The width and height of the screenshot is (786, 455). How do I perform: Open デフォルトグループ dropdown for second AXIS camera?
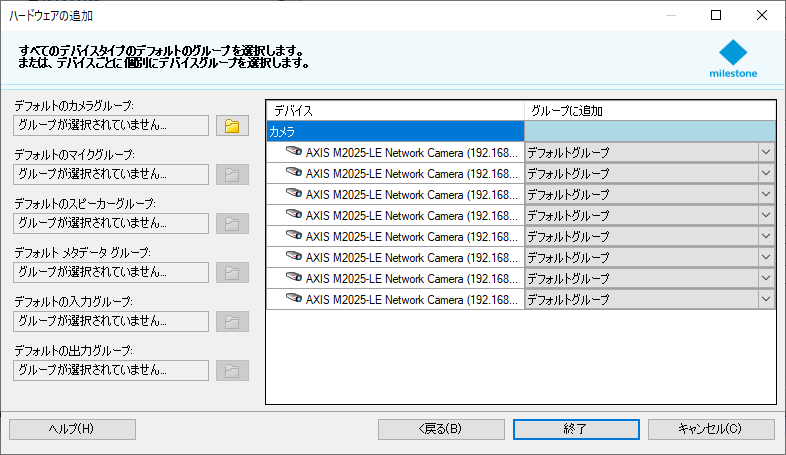(x=765, y=173)
